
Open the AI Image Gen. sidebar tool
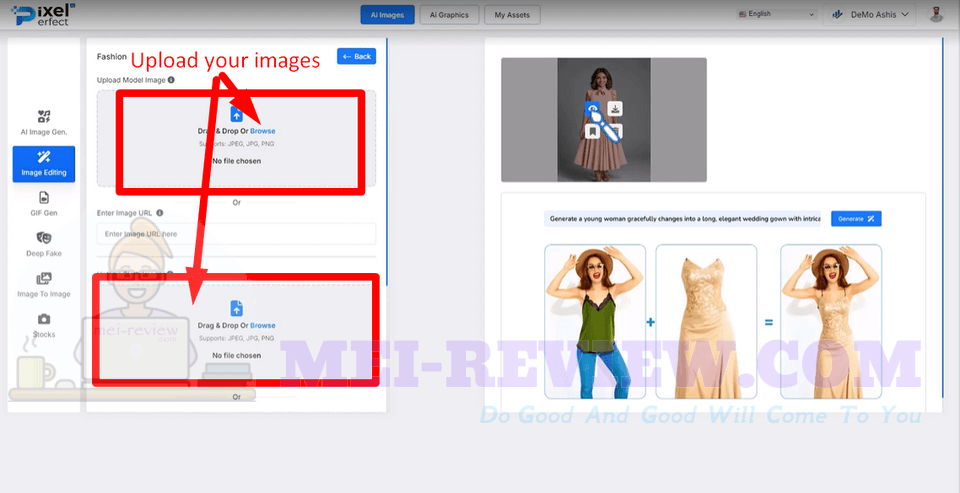tap(43, 122)
